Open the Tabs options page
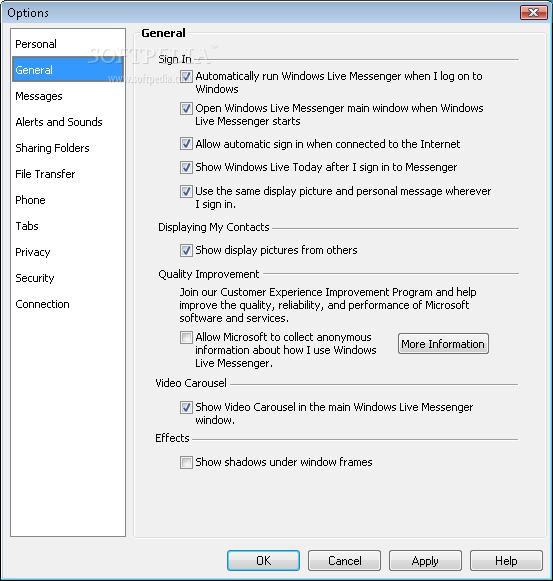 [67, 226]
